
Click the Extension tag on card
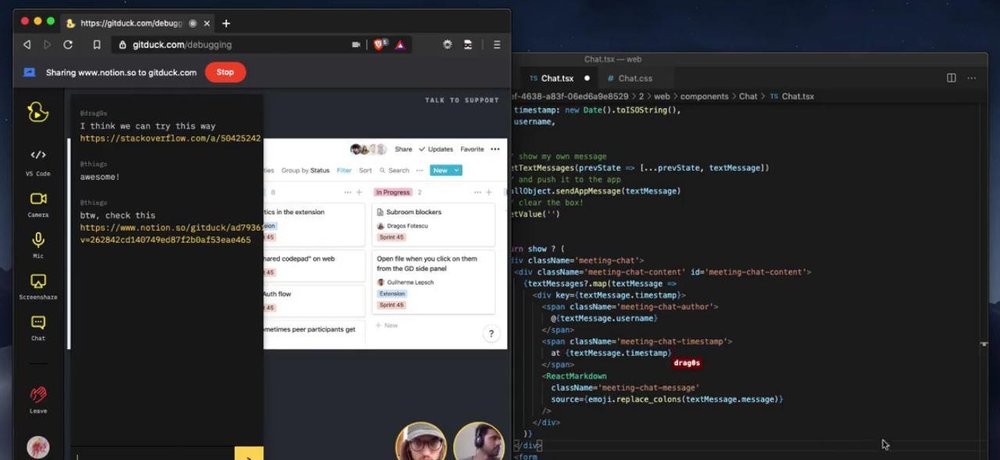[392, 293]
